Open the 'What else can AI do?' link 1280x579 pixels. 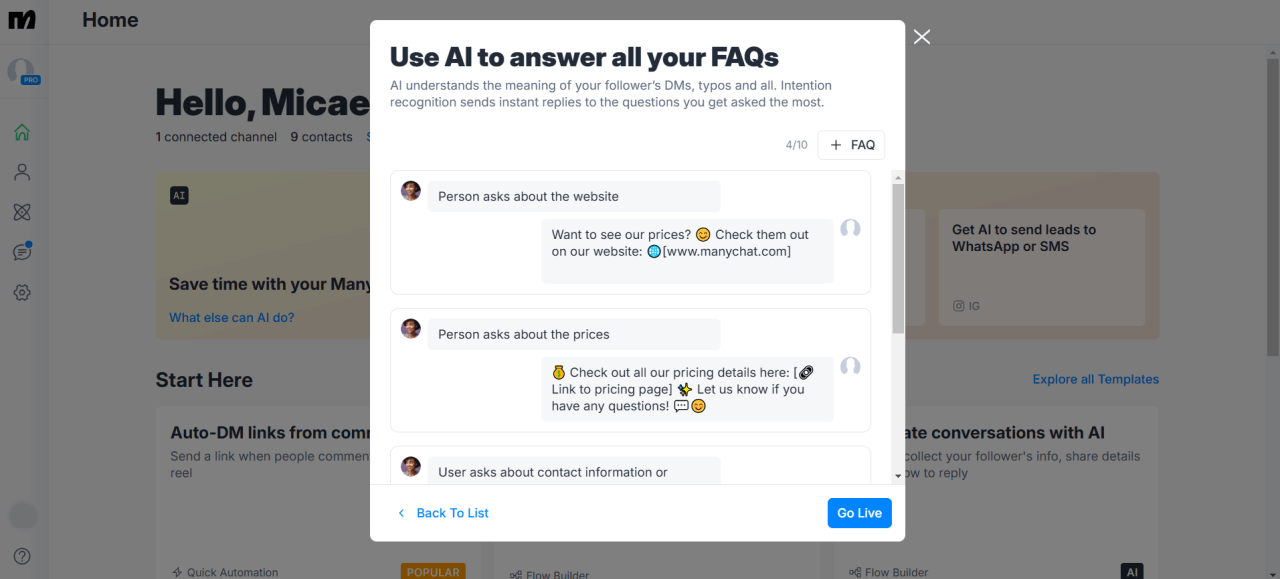(231, 317)
